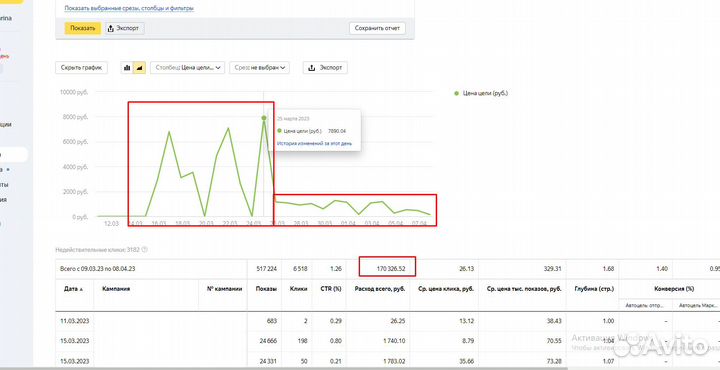Select the Недействительные клики: 3182 text
This screenshot has width=720, height=370.
click(x=98, y=250)
